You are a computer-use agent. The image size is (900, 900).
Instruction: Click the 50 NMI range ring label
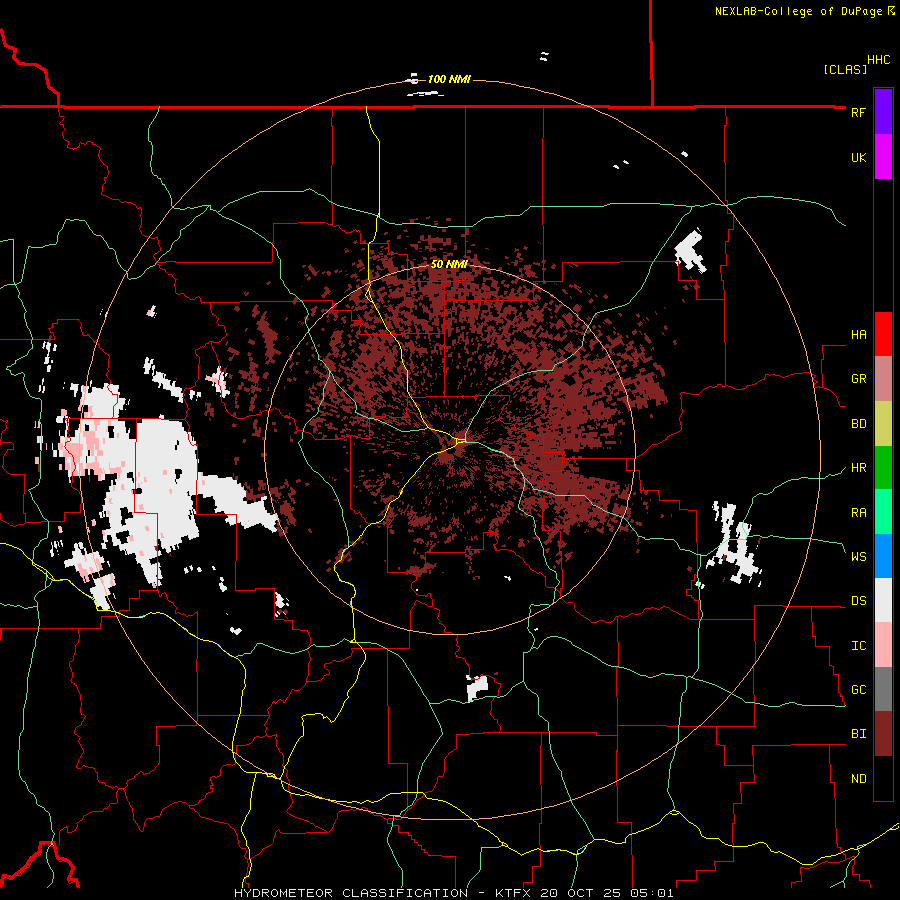(449, 265)
